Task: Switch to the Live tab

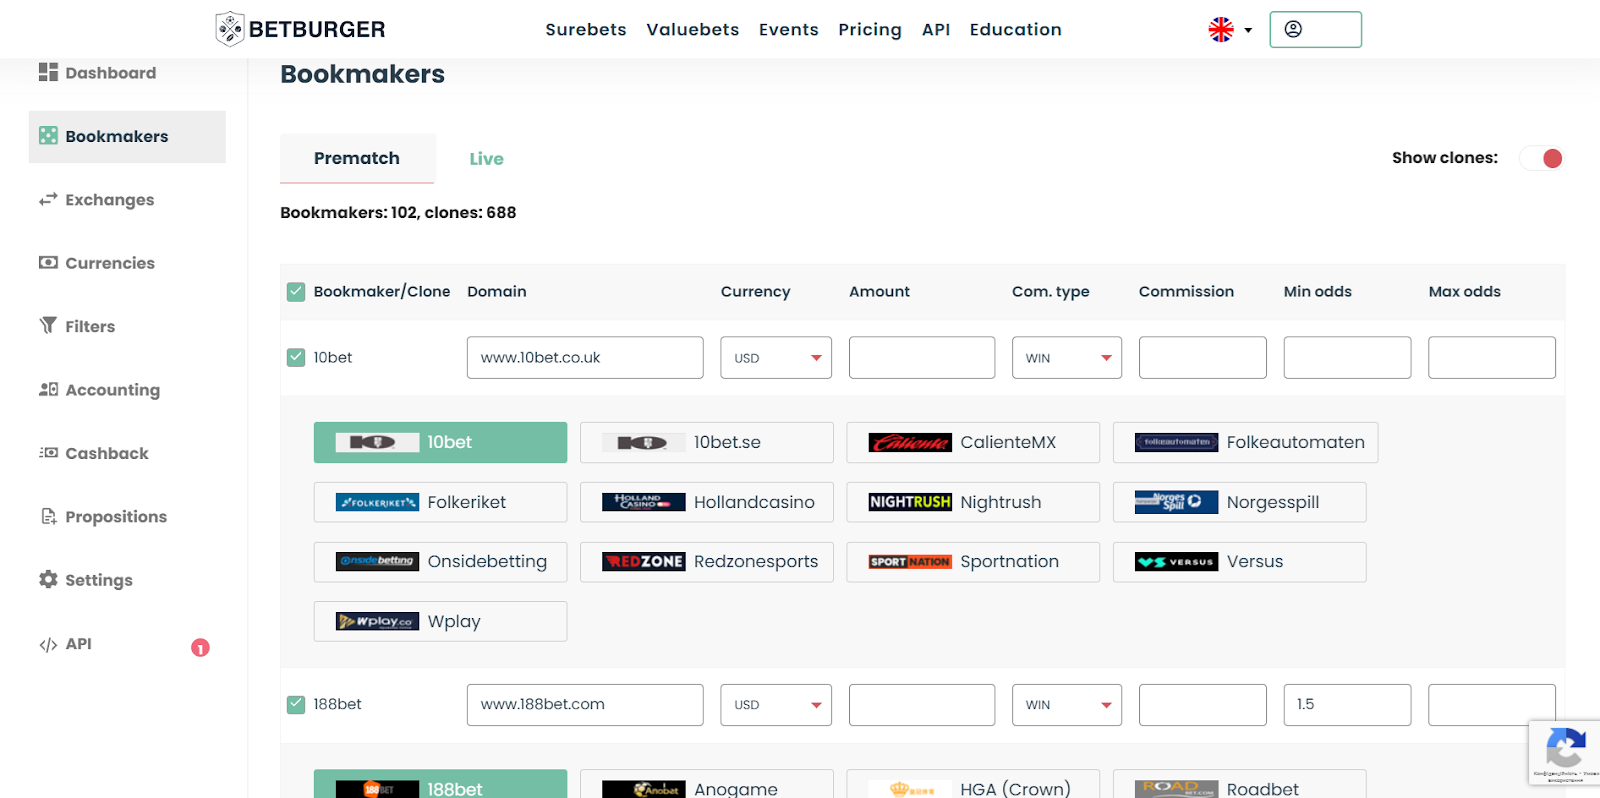Action: coord(486,158)
